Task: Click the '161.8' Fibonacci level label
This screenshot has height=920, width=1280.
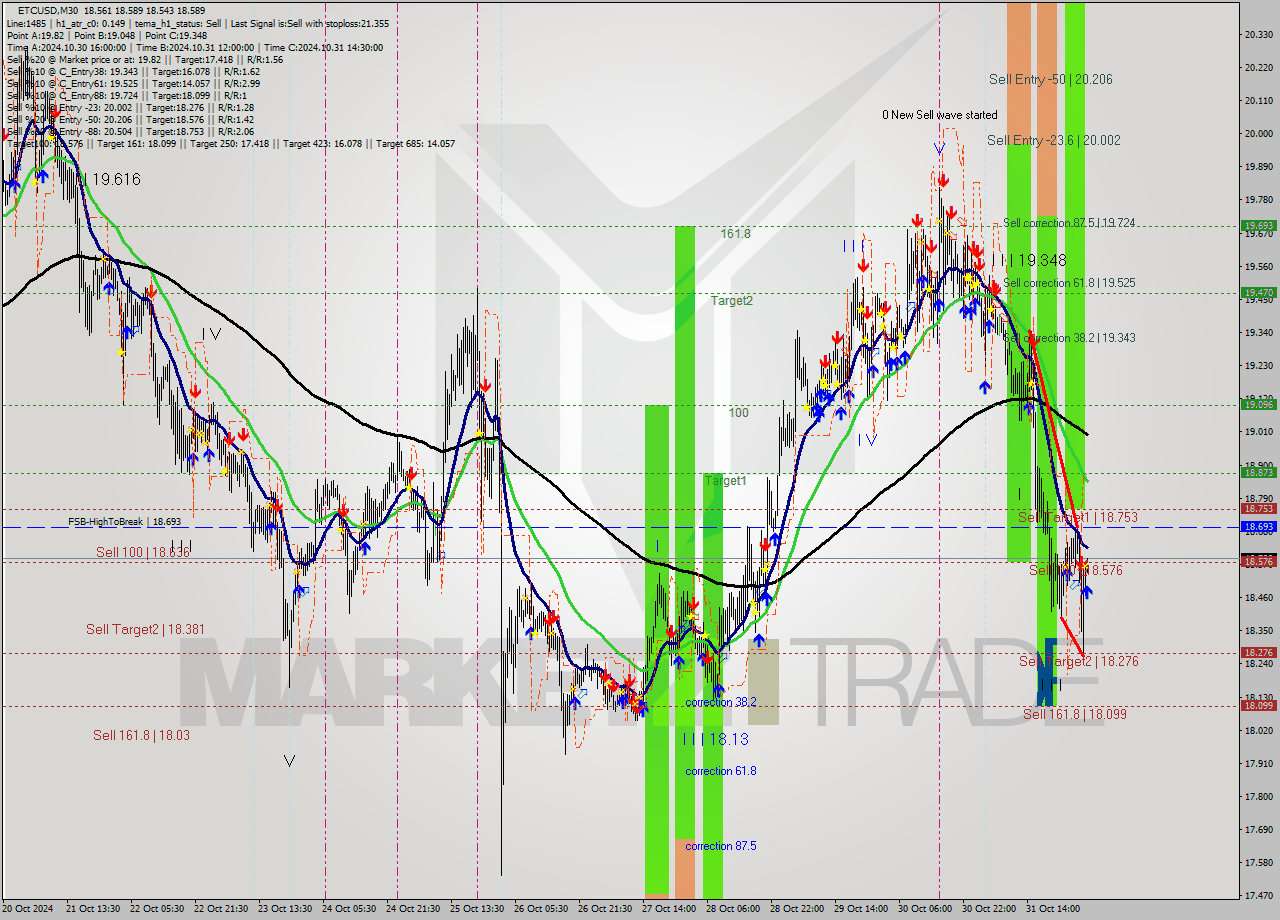Action: coord(735,233)
